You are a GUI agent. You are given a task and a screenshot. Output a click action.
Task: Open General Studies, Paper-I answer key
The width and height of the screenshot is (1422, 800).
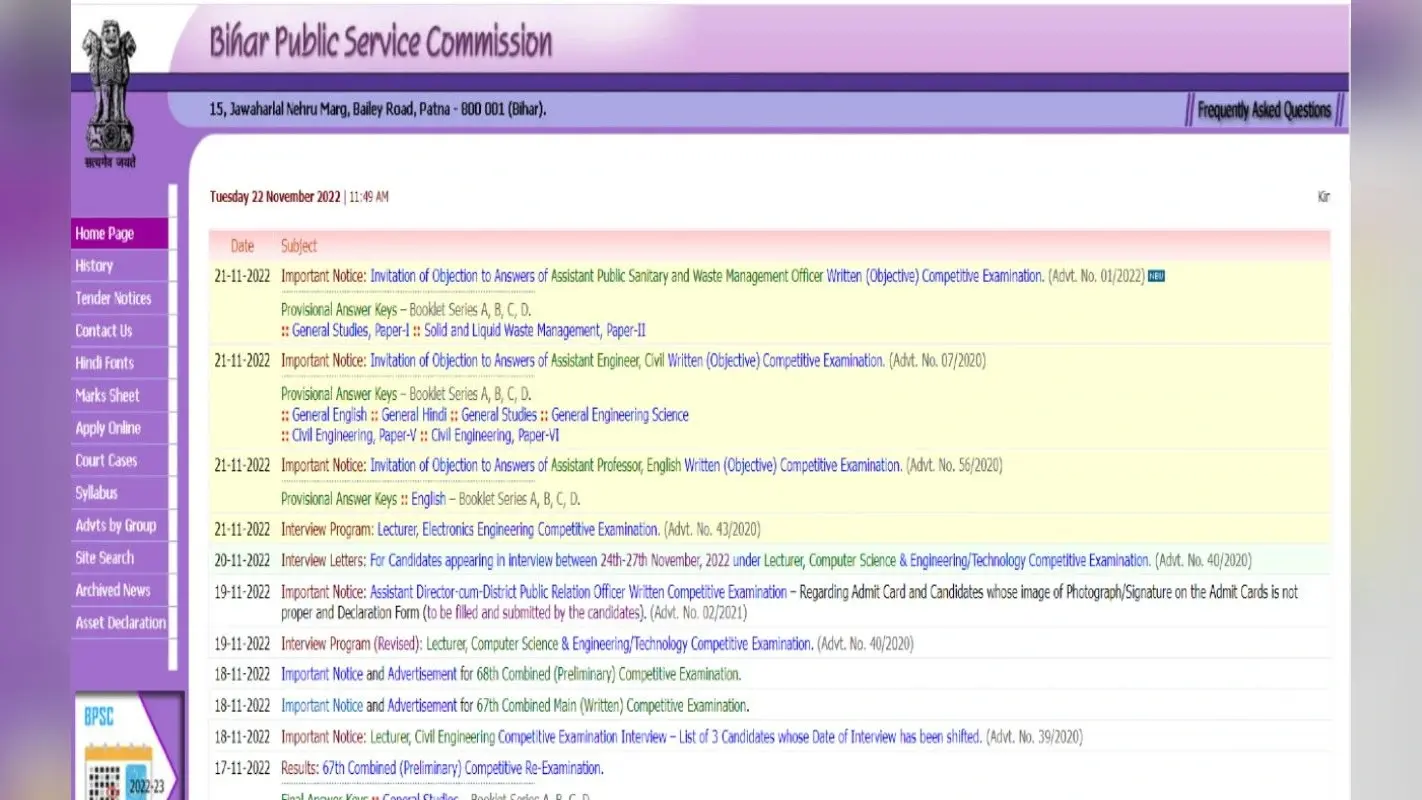tap(350, 330)
